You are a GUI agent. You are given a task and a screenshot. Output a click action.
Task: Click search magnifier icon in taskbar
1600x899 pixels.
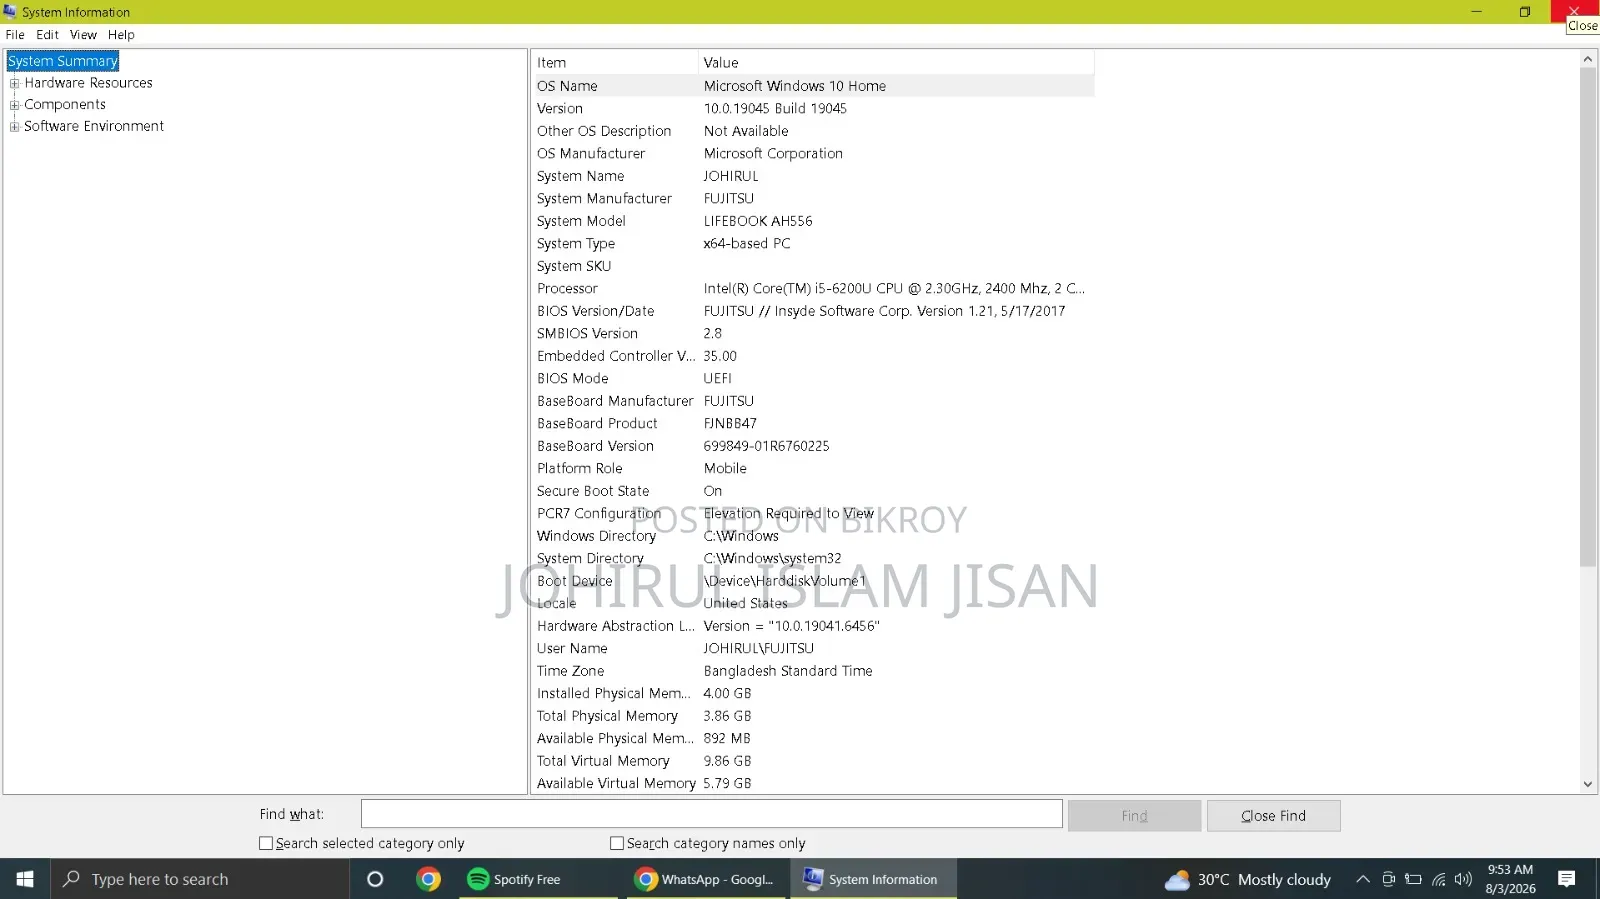(71, 879)
